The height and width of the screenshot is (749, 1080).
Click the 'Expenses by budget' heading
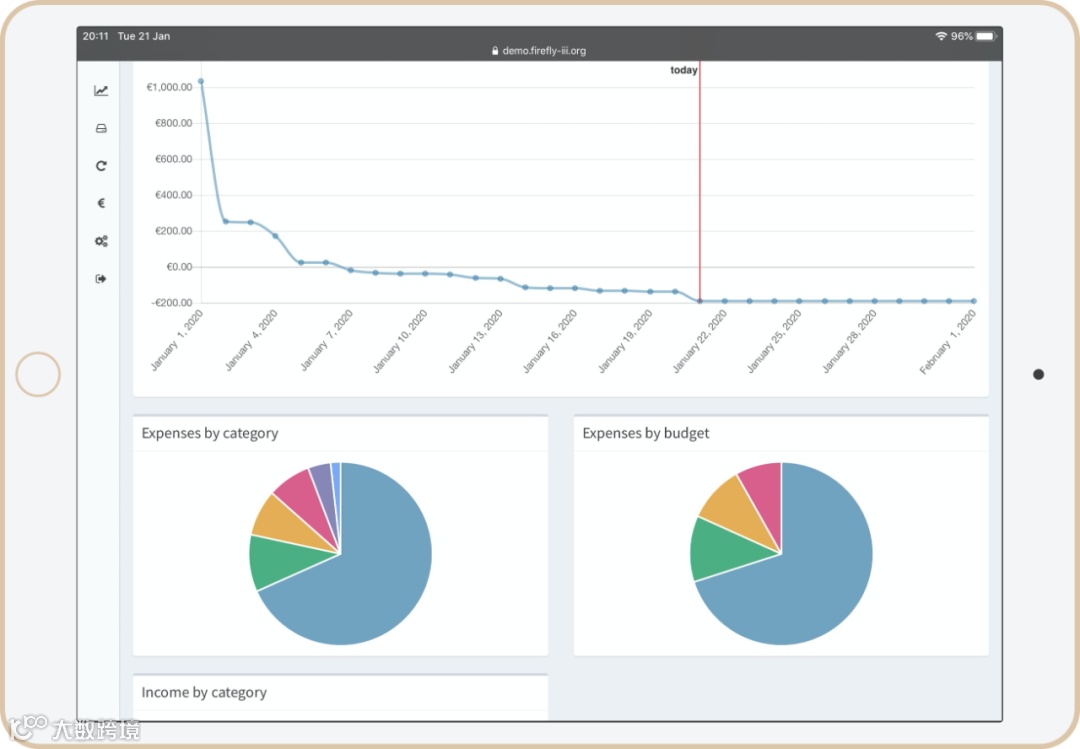(x=646, y=433)
